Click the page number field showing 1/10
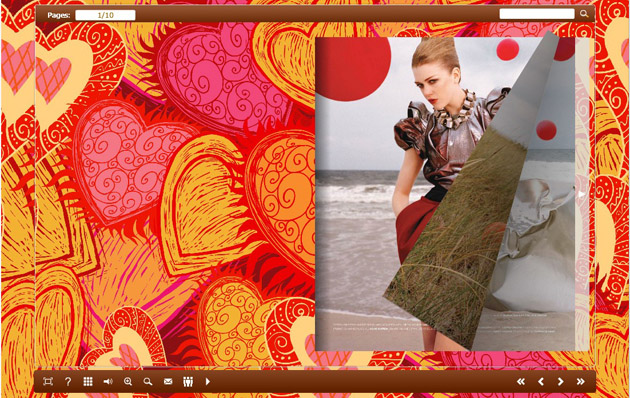The height and width of the screenshot is (398, 630). click(105, 15)
